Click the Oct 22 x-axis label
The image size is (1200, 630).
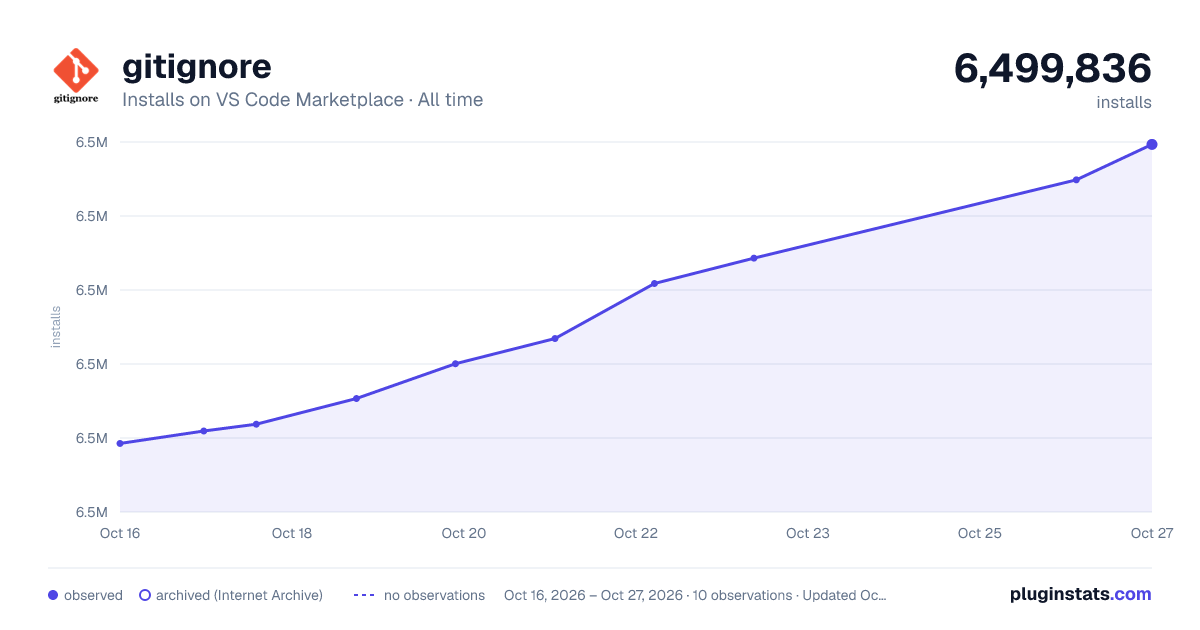[636, 533]
